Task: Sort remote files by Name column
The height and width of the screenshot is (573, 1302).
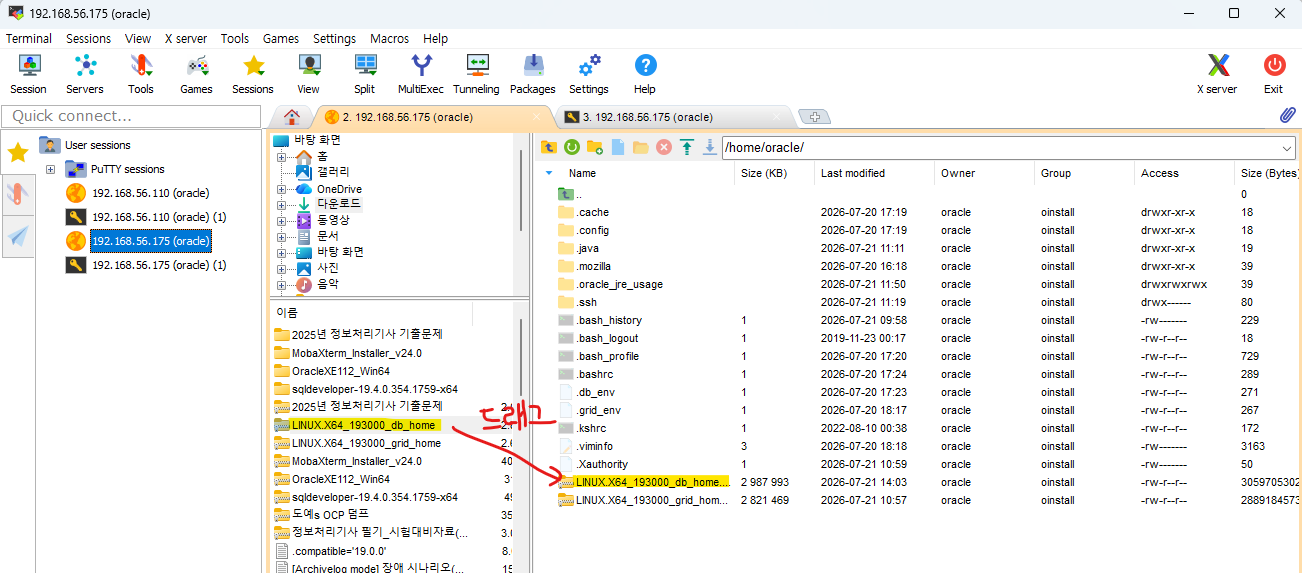Action: click(x=582, y=173)
